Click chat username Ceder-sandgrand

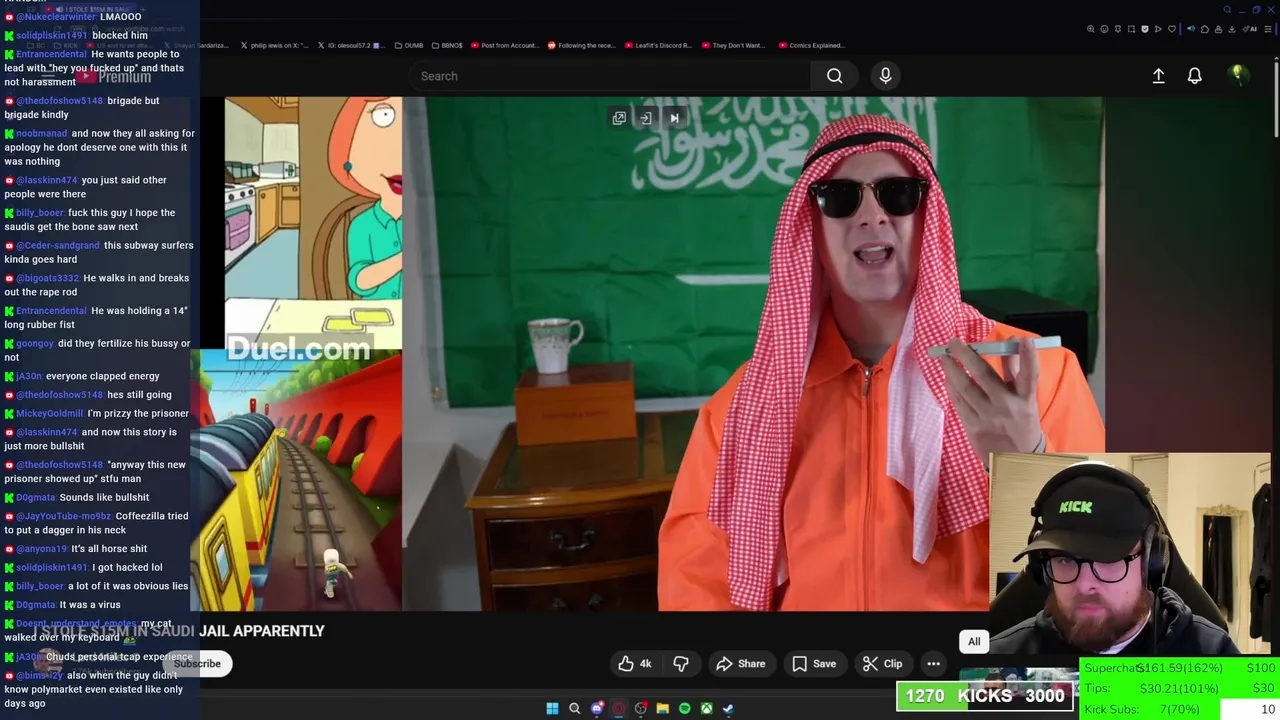click(58, 246)
